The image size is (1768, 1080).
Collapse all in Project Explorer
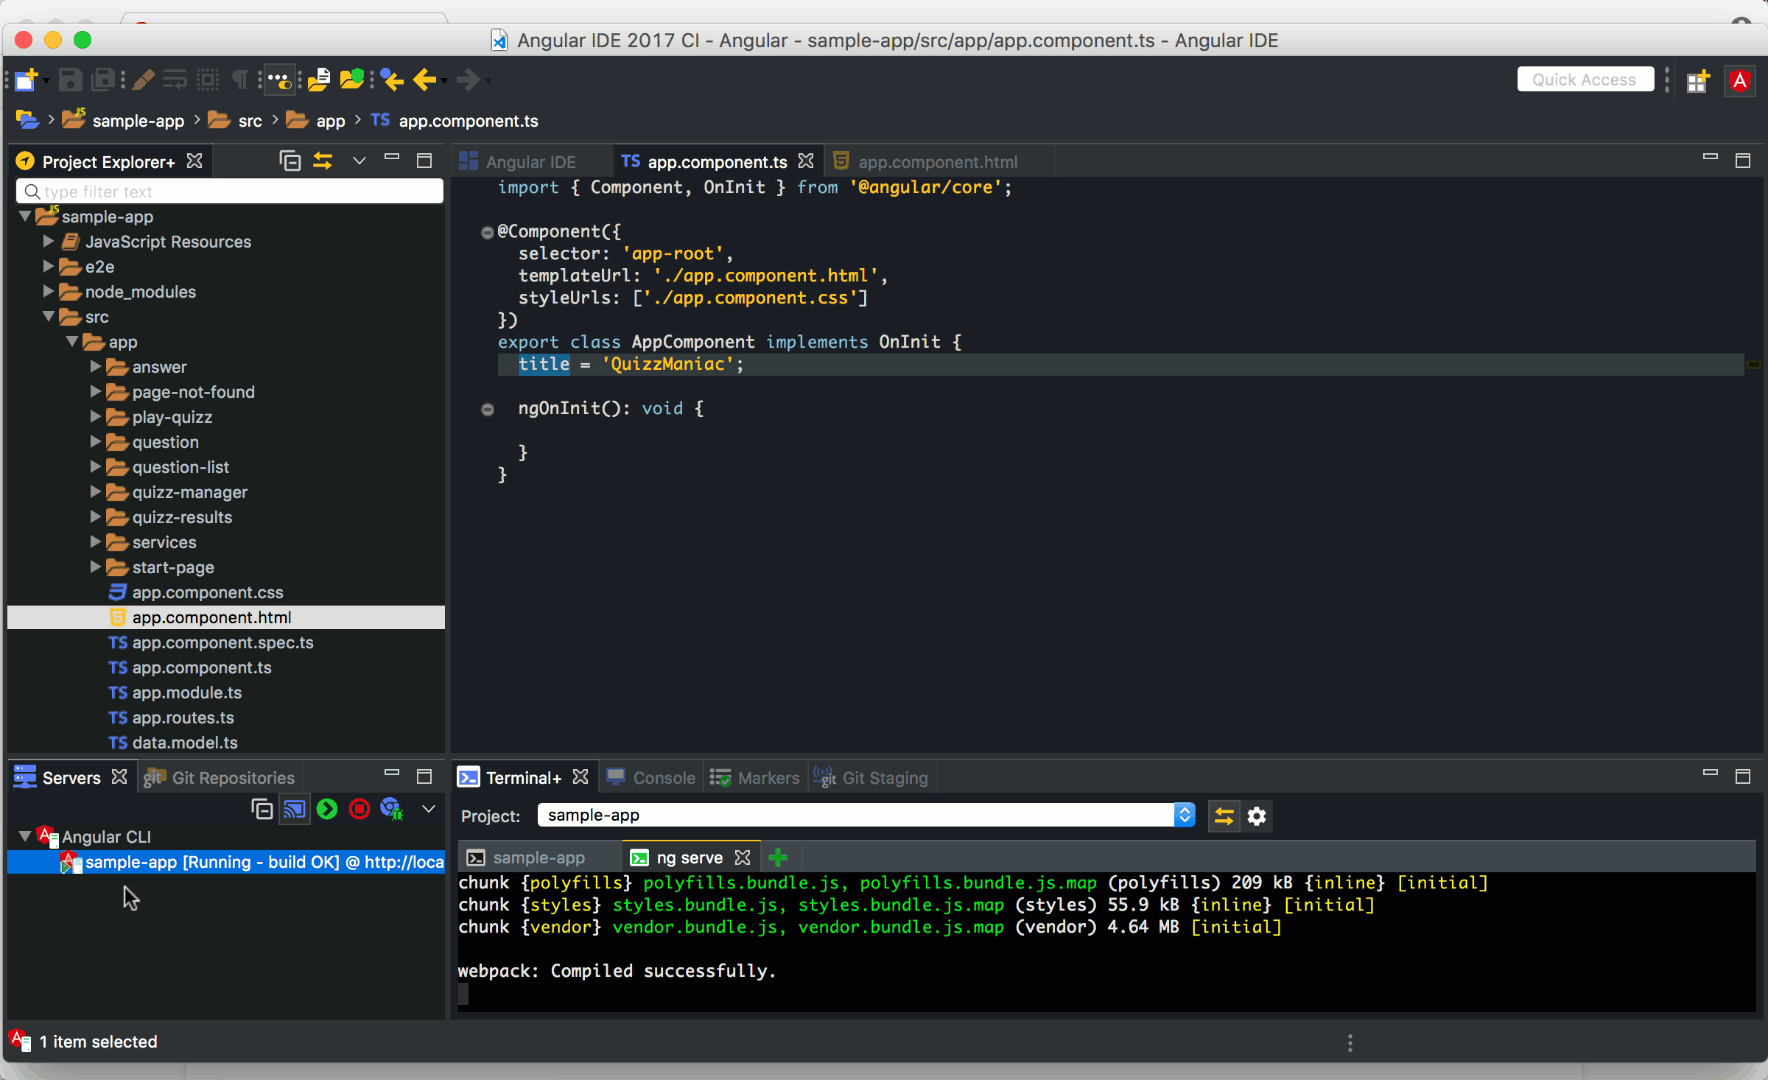(x=290, y=161)
